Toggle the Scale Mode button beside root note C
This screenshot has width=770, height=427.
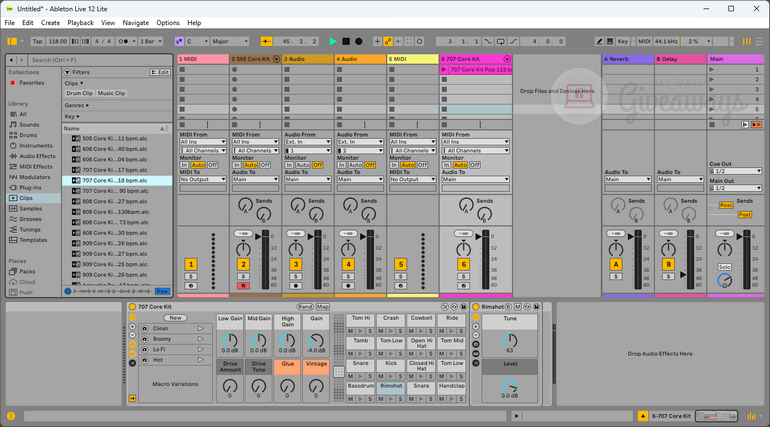[x=179, y=41]
